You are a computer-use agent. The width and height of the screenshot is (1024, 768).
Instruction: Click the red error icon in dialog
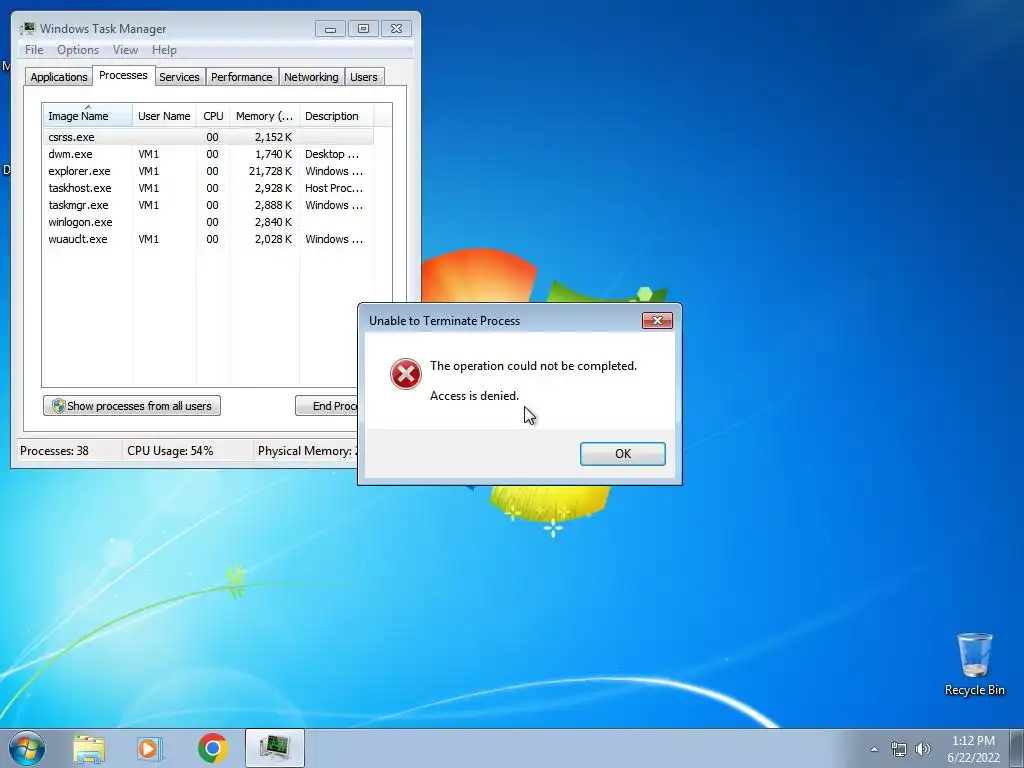tap(406, 374)
